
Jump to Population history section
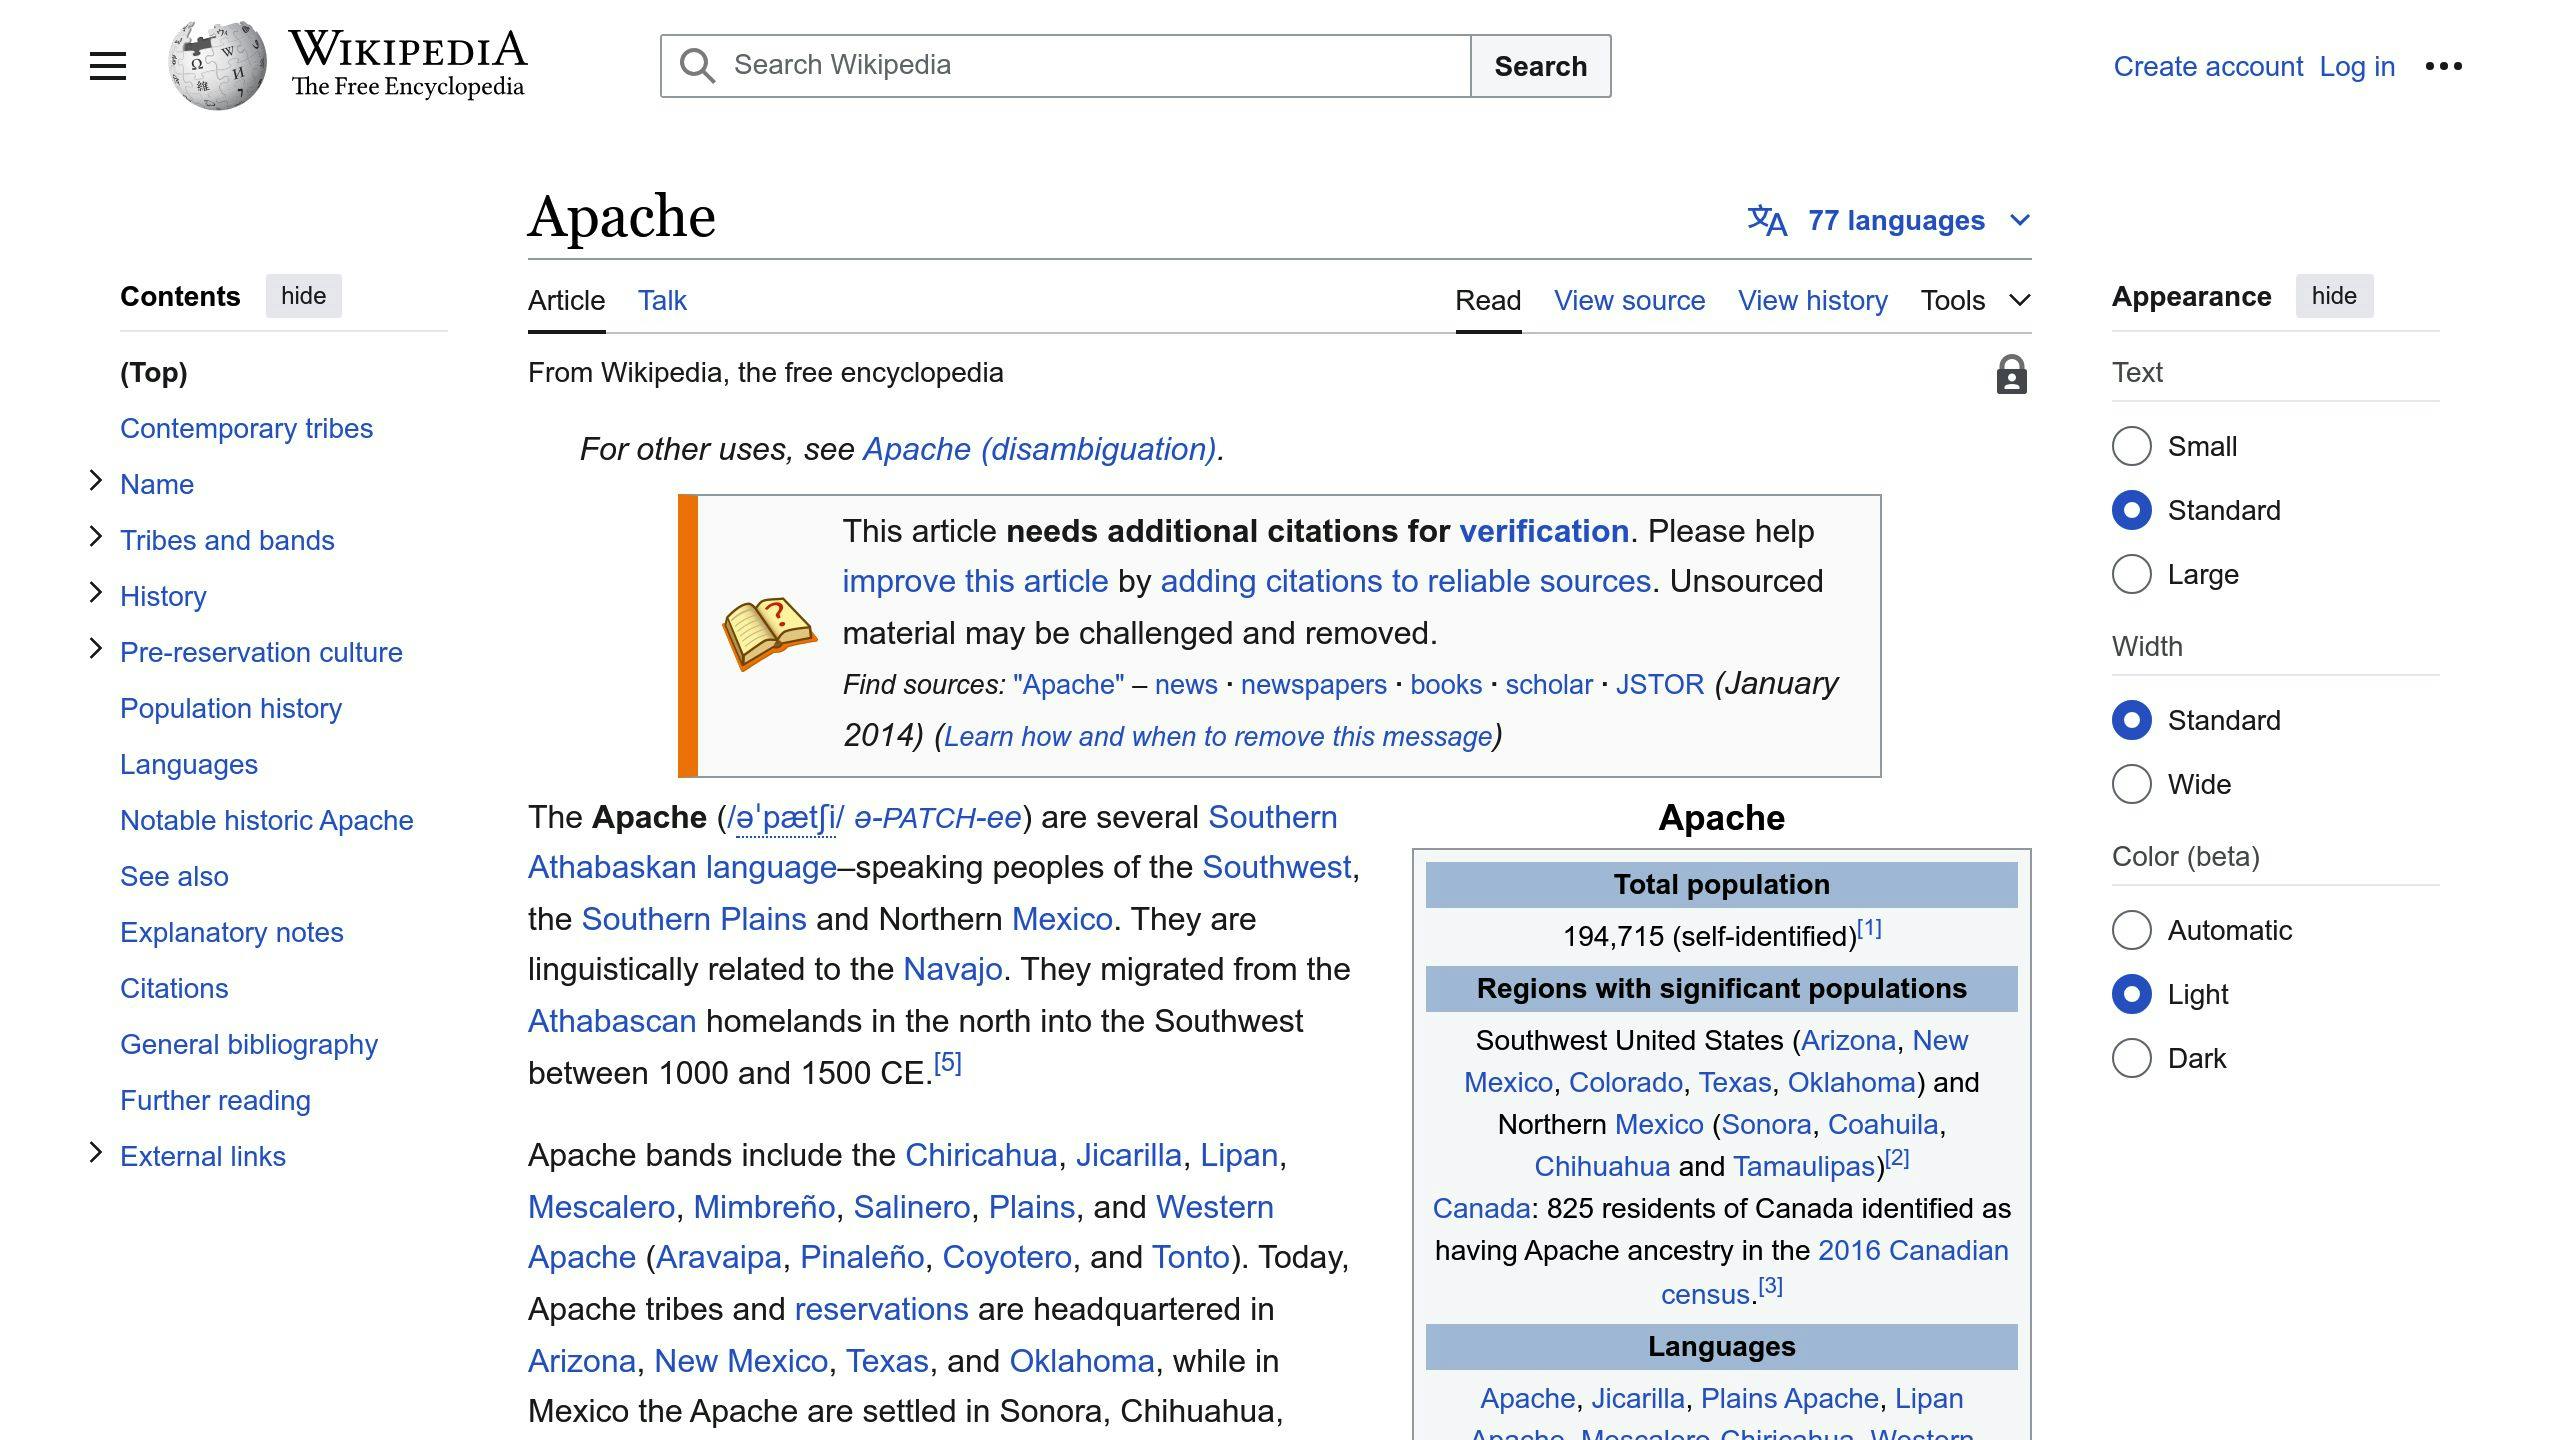coord(231,708)
